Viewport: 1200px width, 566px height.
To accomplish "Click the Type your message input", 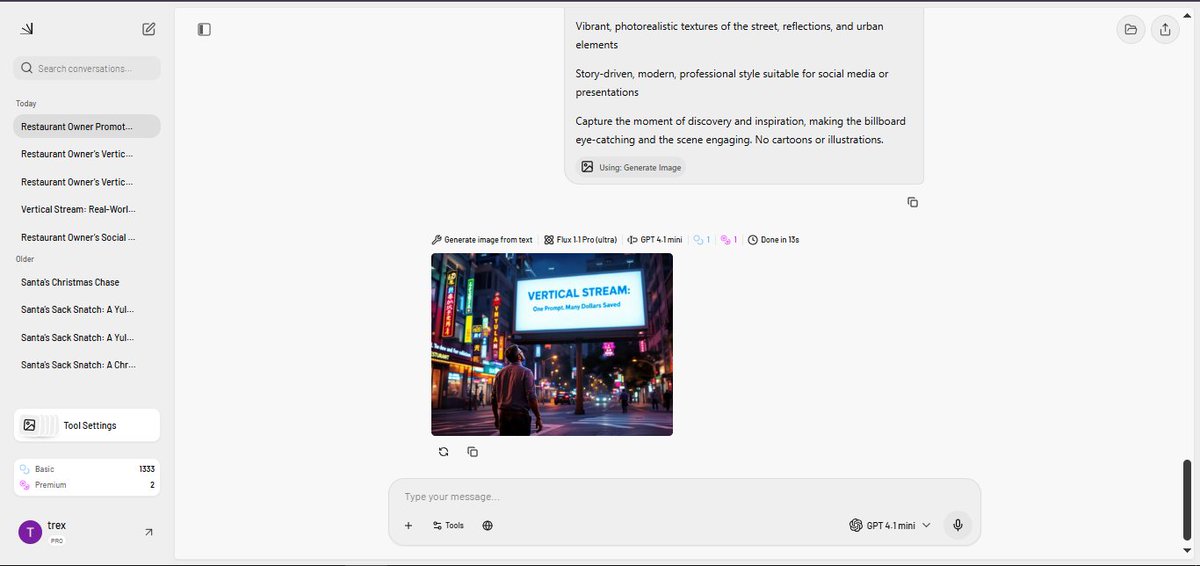I will [684, 497].
